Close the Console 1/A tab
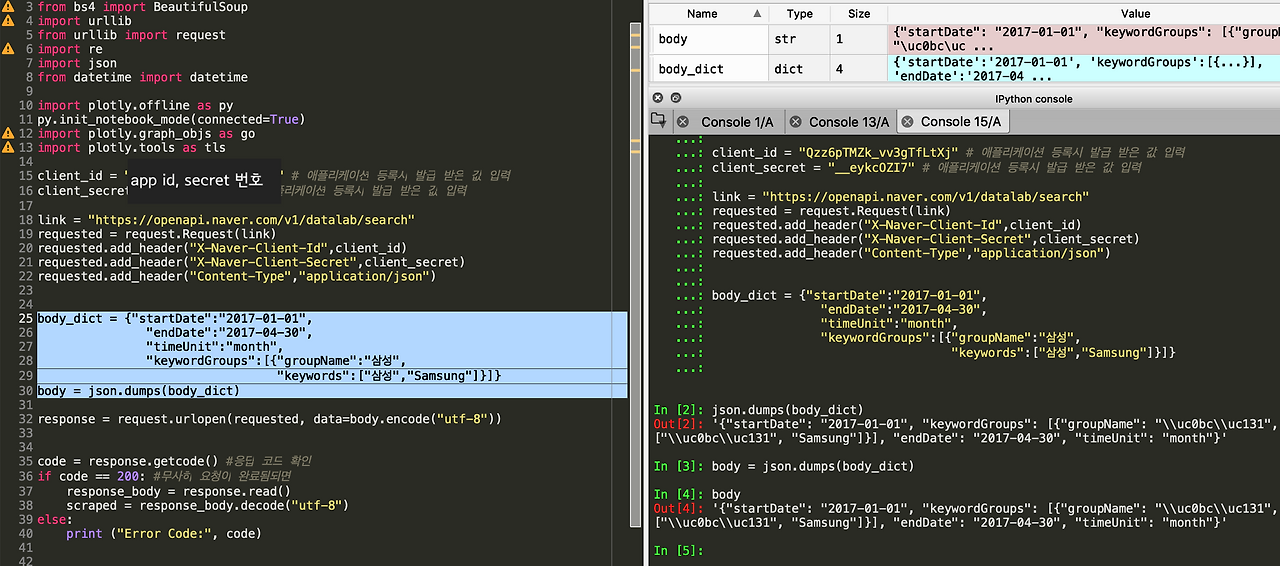1280x566 pixels. [683, 122]
